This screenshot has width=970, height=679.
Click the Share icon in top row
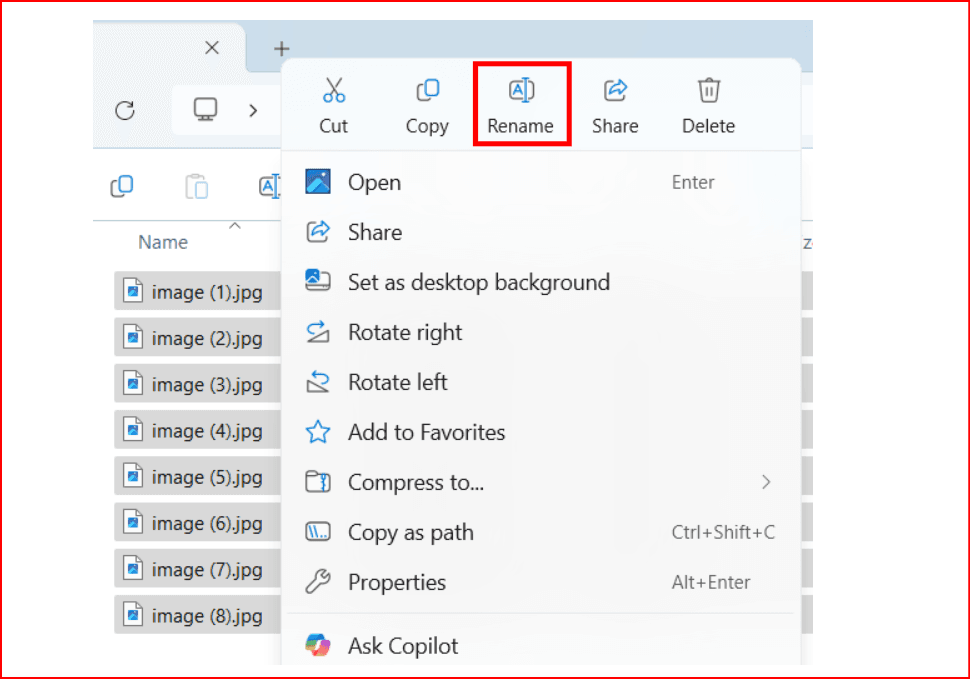click(x=615, y=92)
